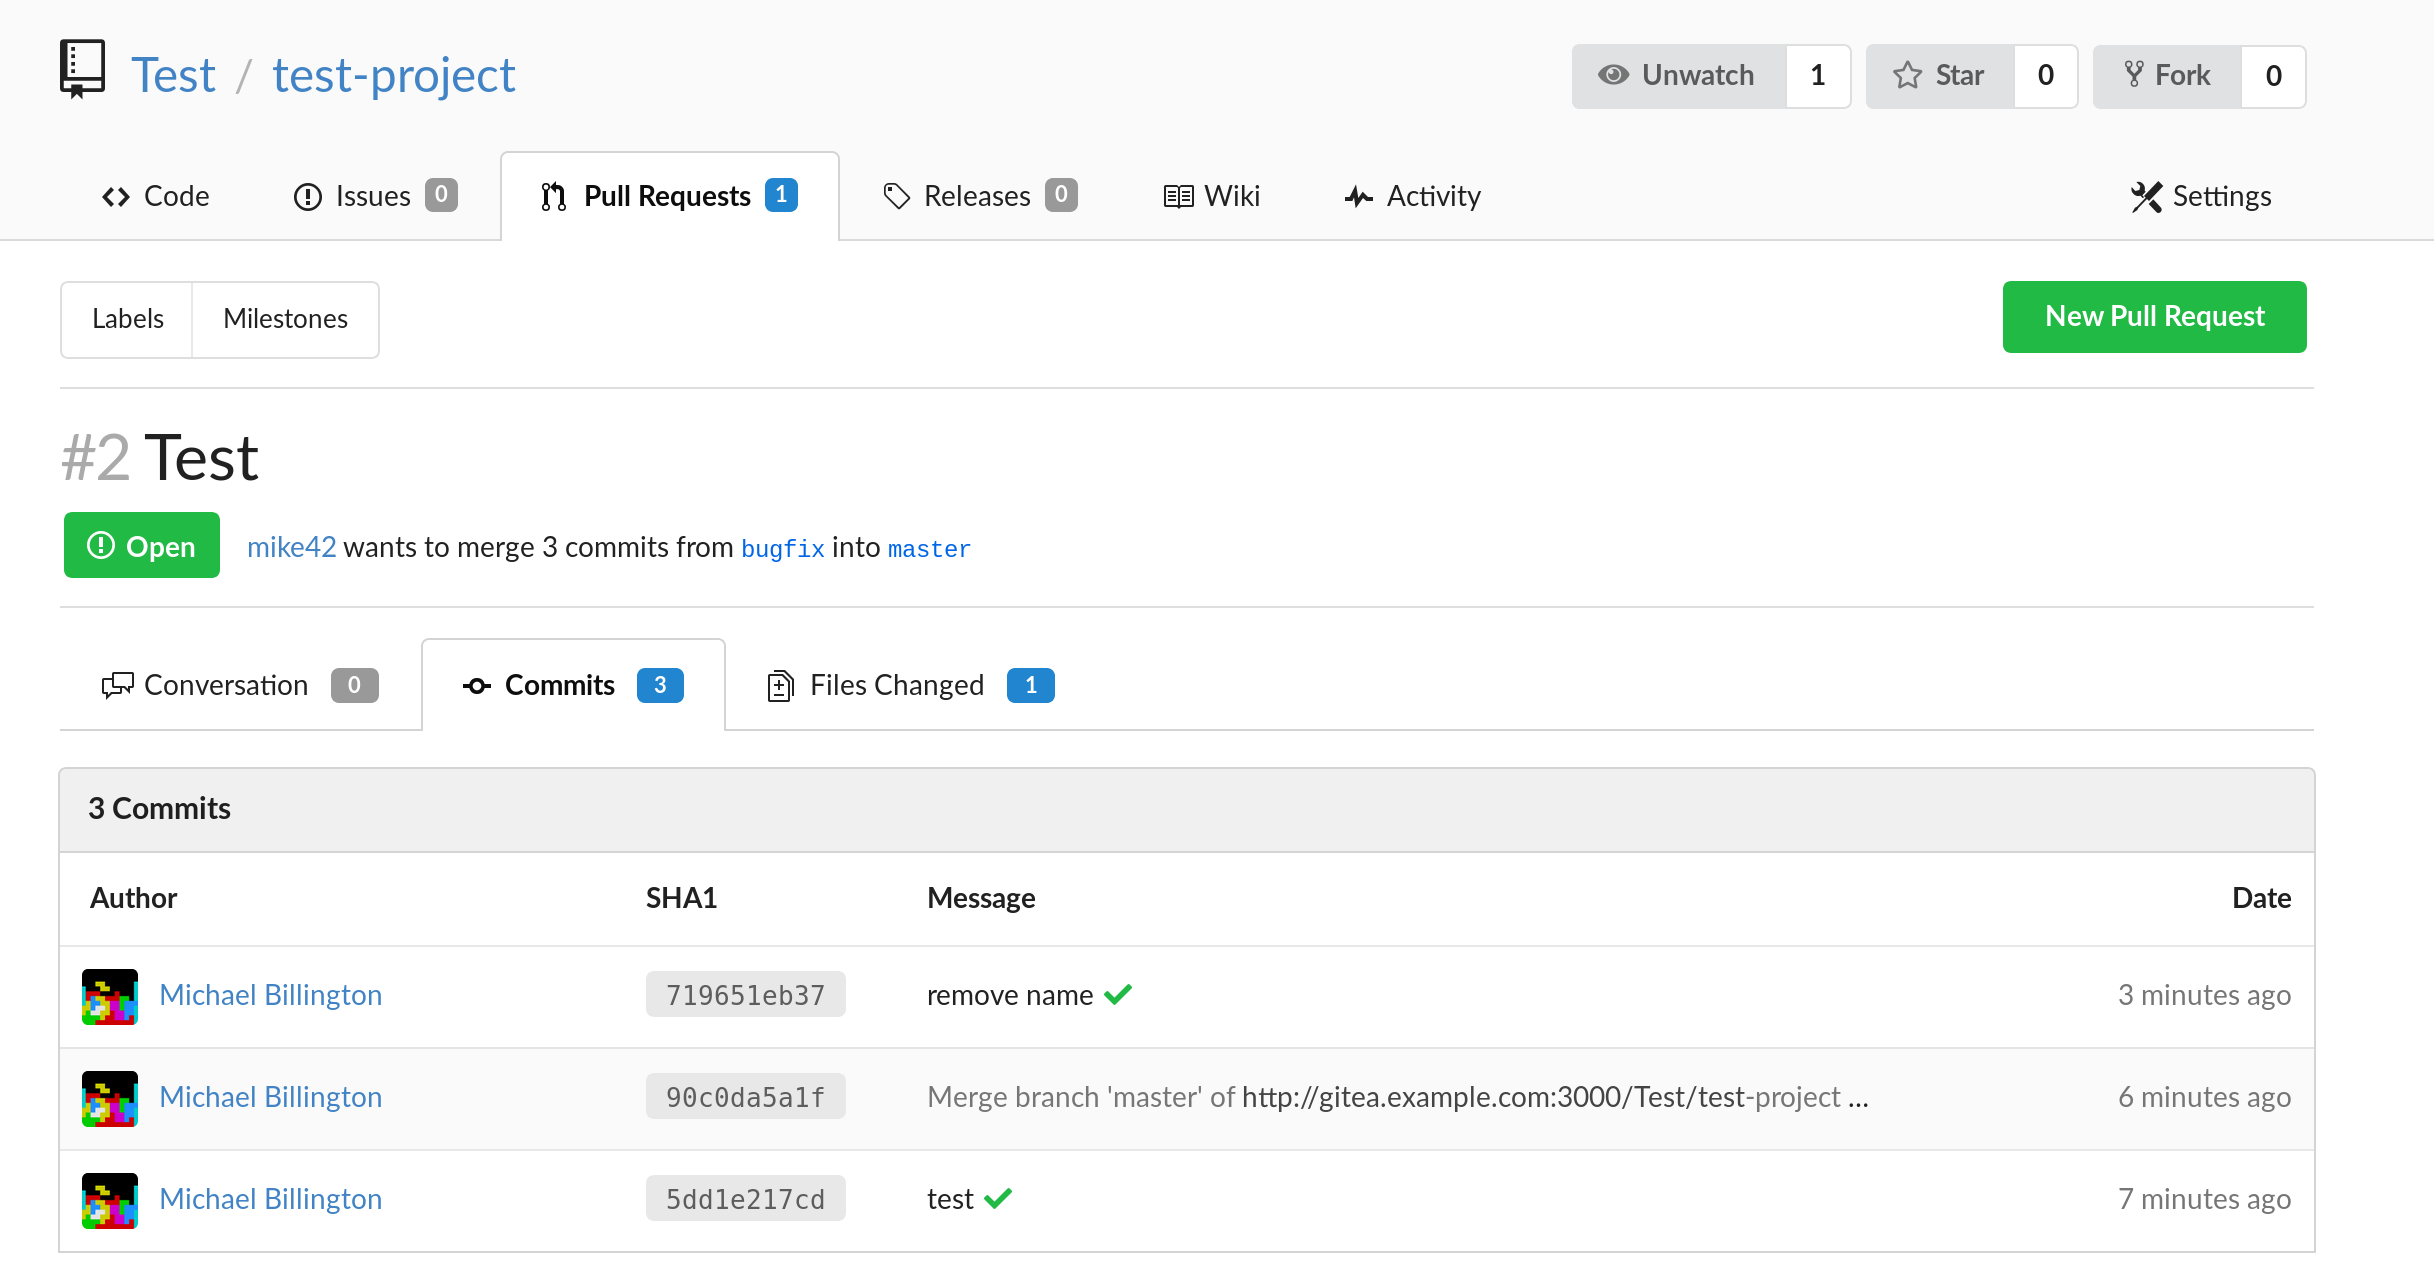Star the test-project repository

pos(1940,76)
